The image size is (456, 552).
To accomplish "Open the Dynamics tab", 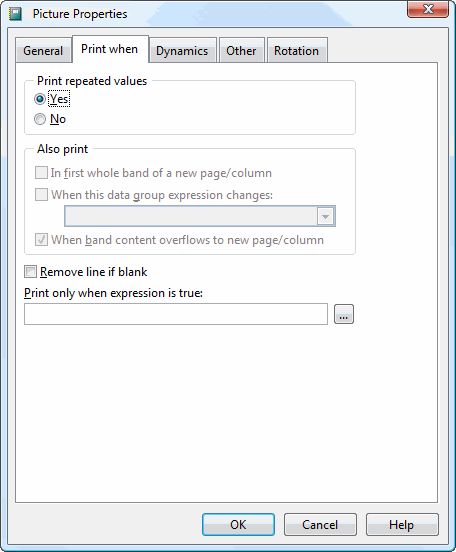I will coord(182,51).
